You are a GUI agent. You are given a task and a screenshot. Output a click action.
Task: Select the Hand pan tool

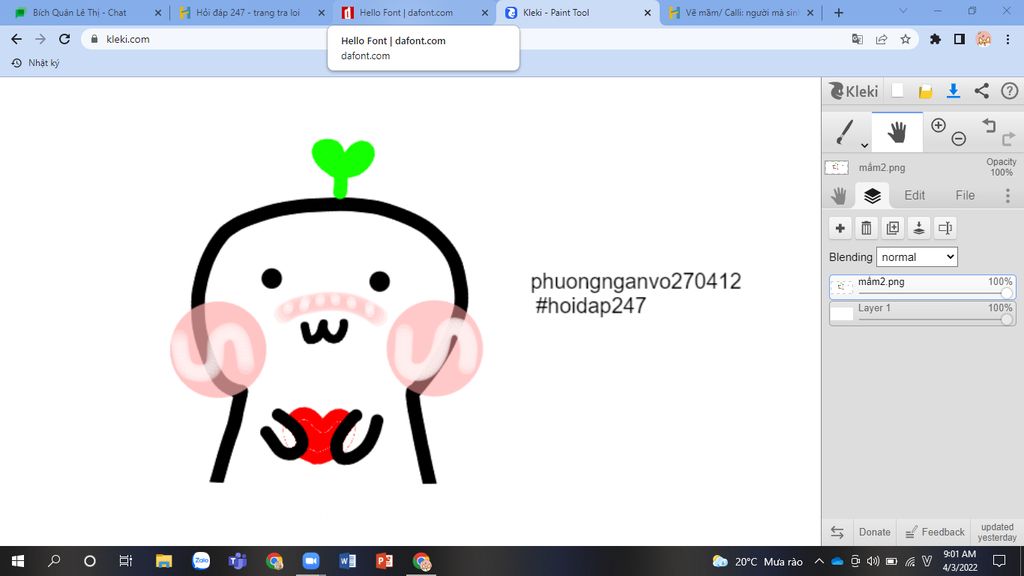[897, 132]
